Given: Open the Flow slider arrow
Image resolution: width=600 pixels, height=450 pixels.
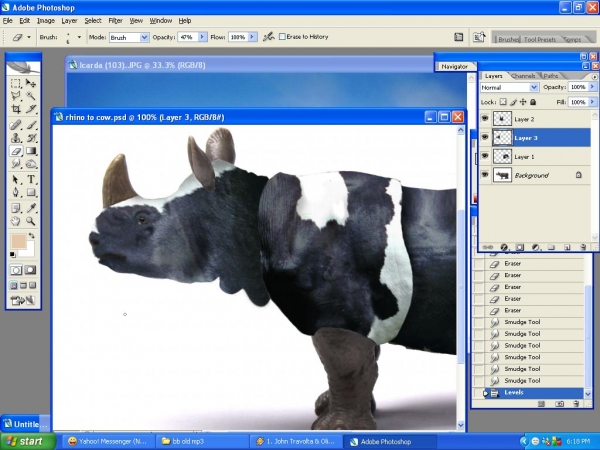Looking at the screenshot, I should (252, 37).
